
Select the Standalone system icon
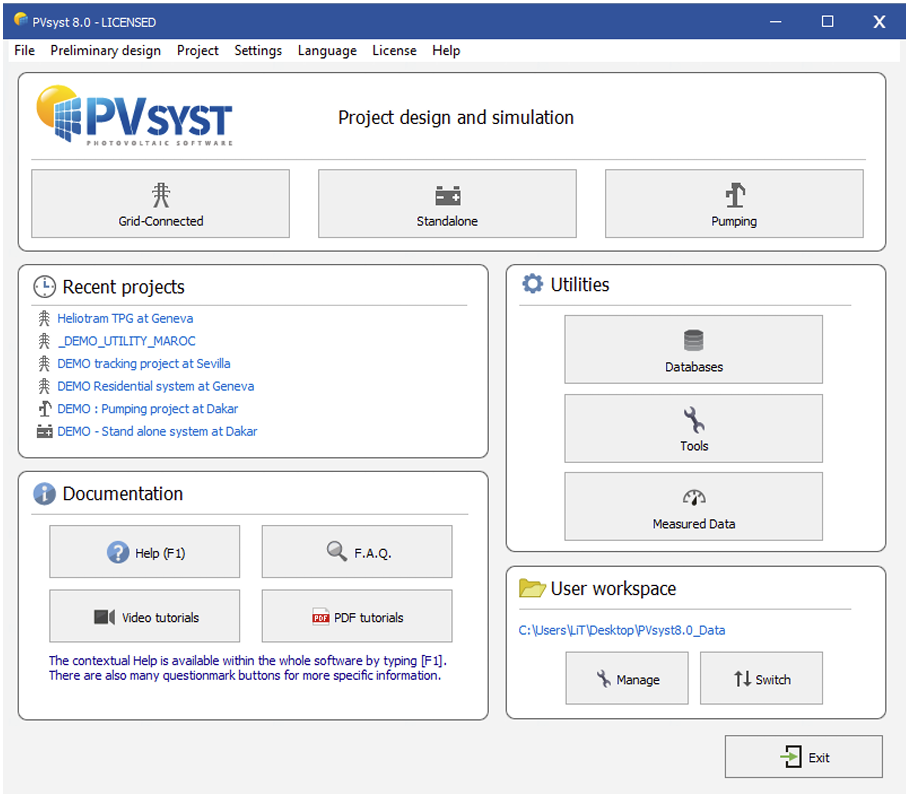[x=446, y=203]
